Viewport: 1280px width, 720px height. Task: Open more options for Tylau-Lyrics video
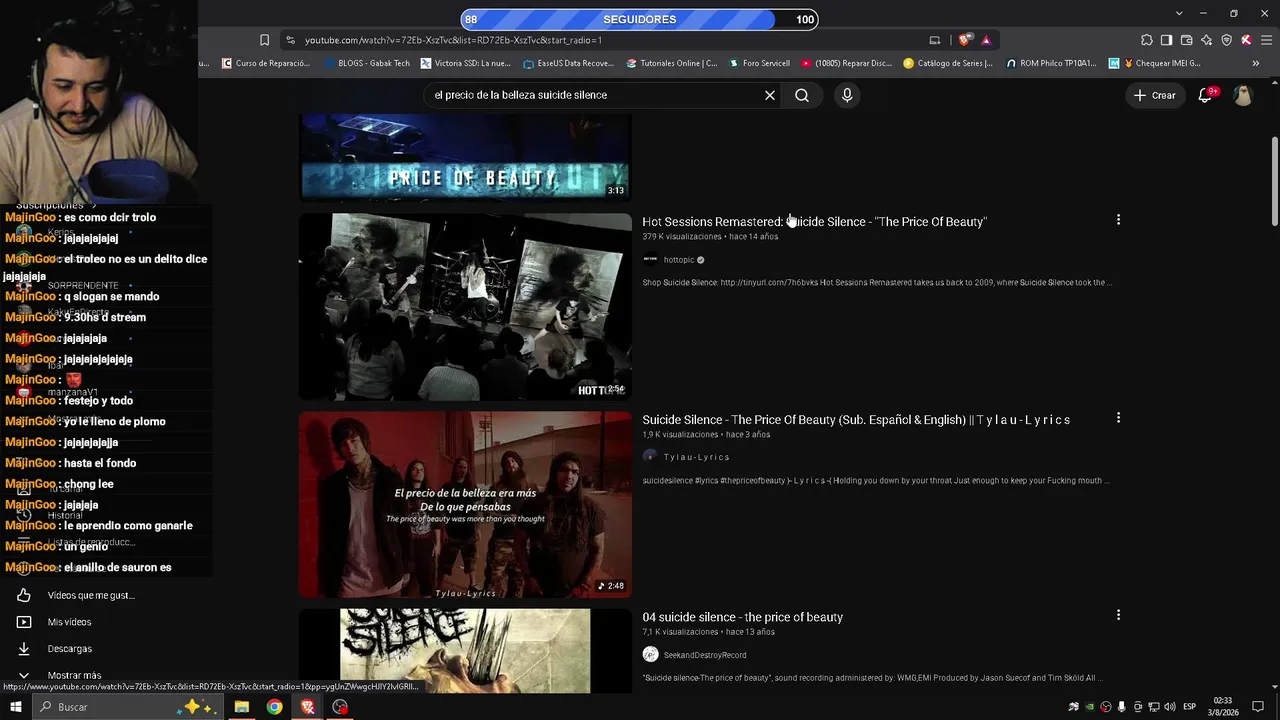tap(1118, 418)
